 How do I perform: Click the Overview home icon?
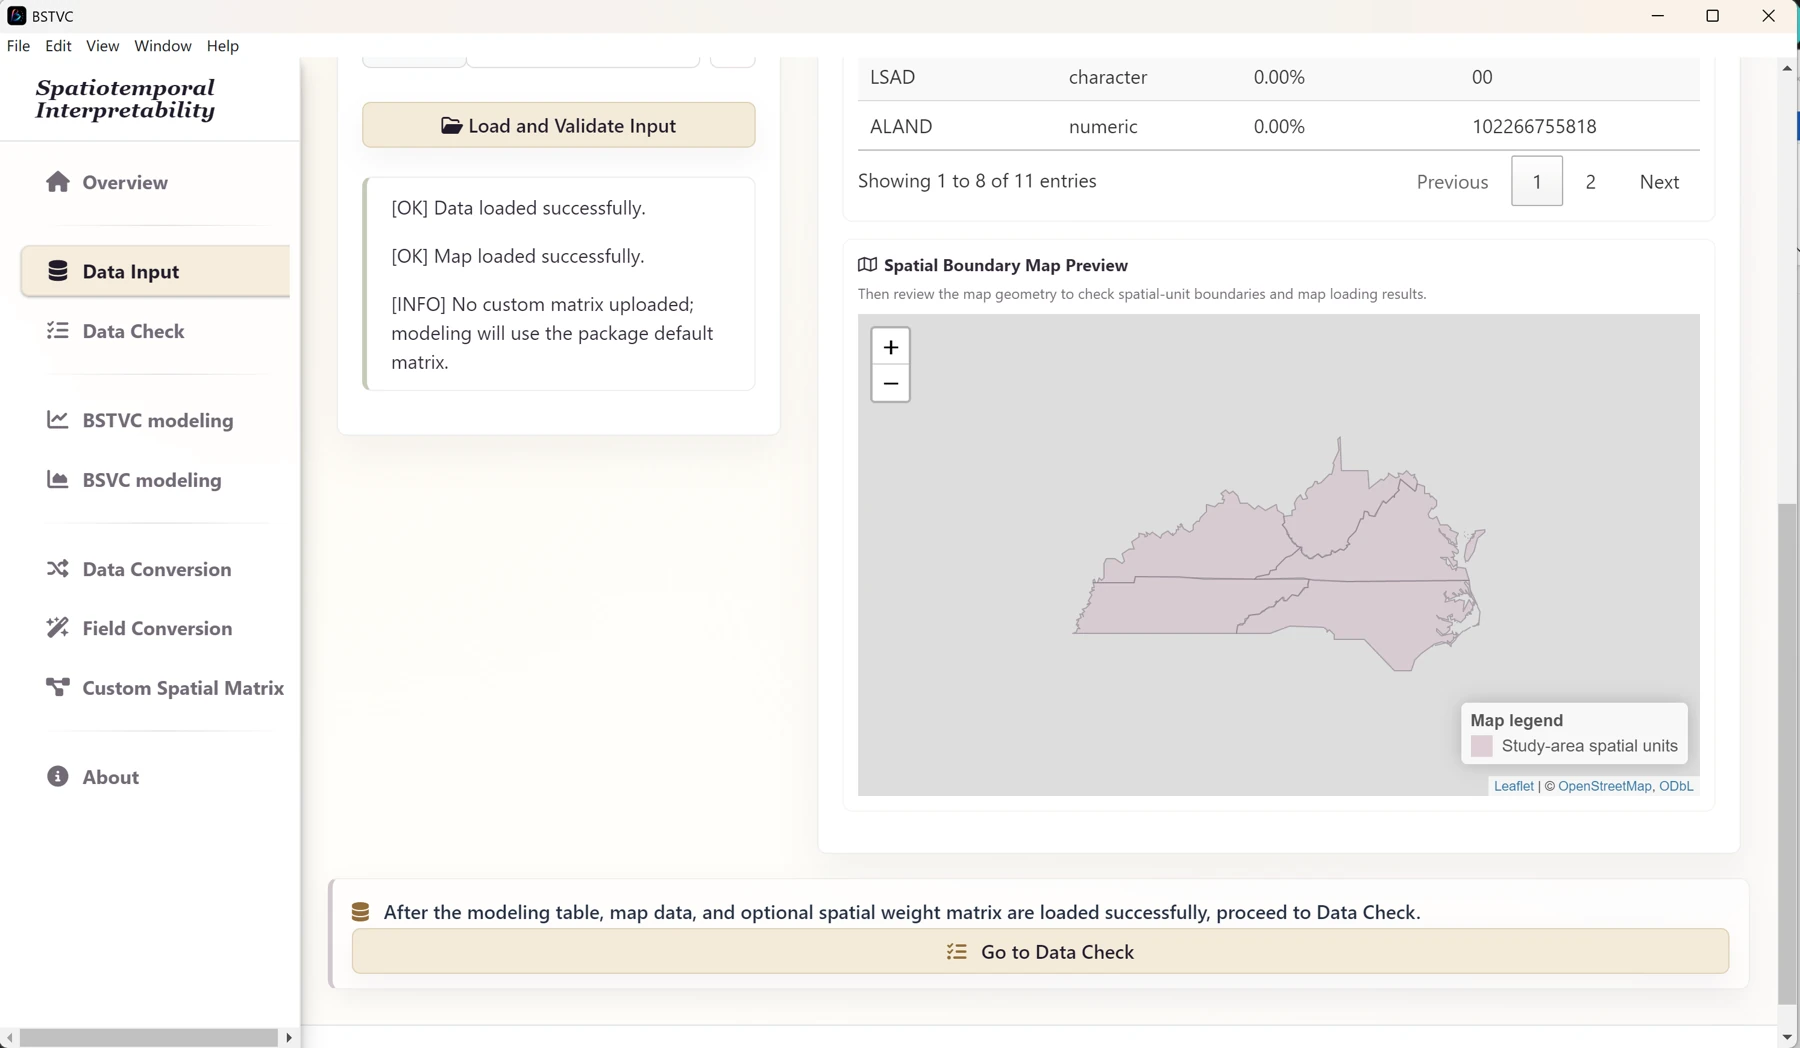click(x=58, y=182)
